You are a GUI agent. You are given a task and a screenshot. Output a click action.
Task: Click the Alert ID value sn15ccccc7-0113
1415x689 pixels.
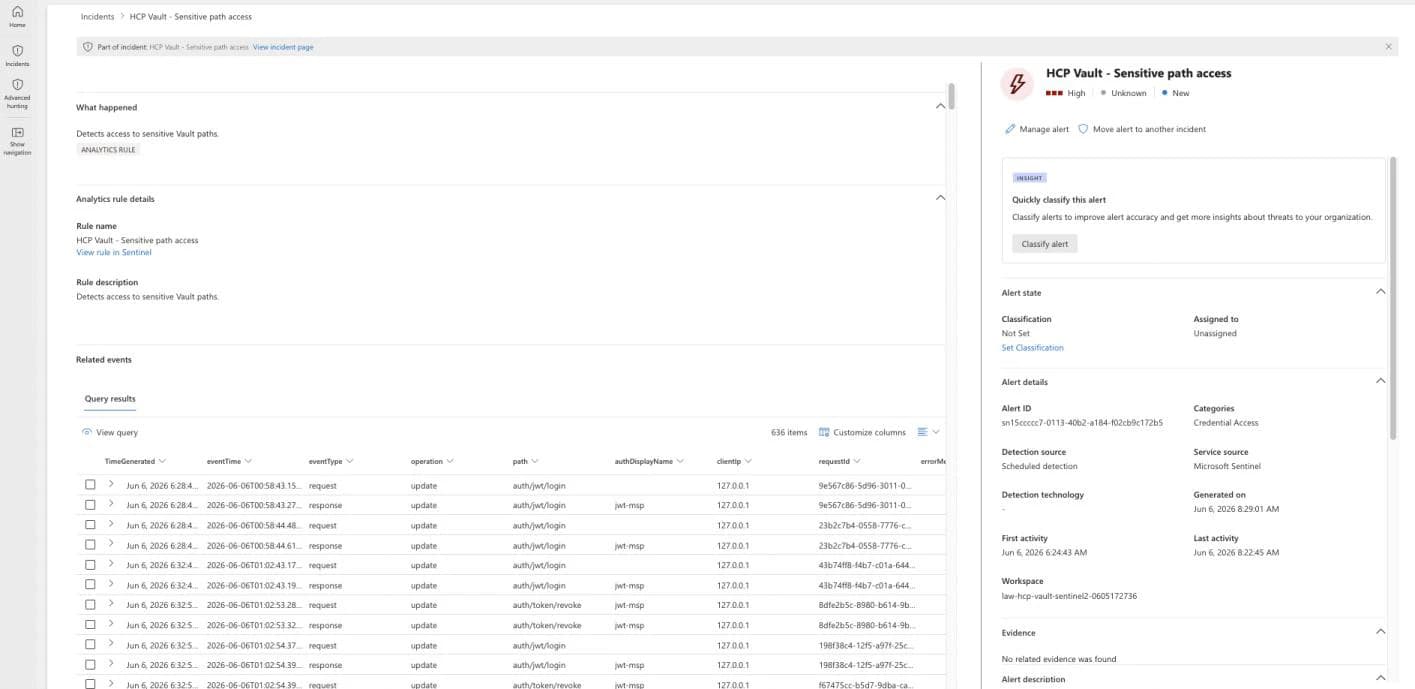tap(1082, 423)
